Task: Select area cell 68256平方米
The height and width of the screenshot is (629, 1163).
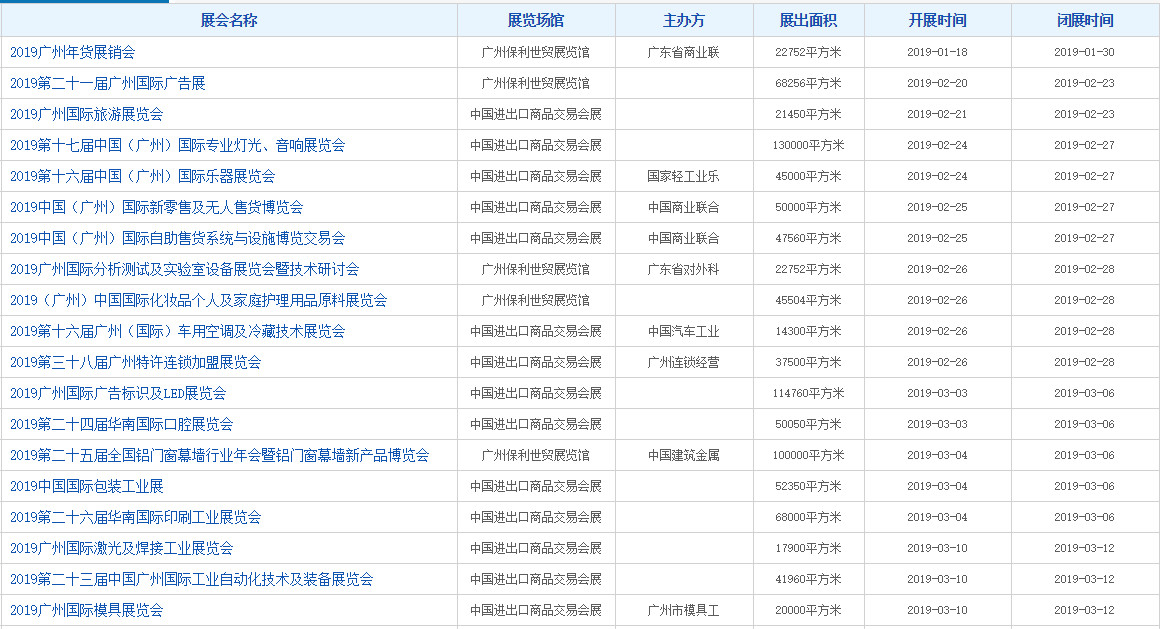Action: click(x=808, y=83)
